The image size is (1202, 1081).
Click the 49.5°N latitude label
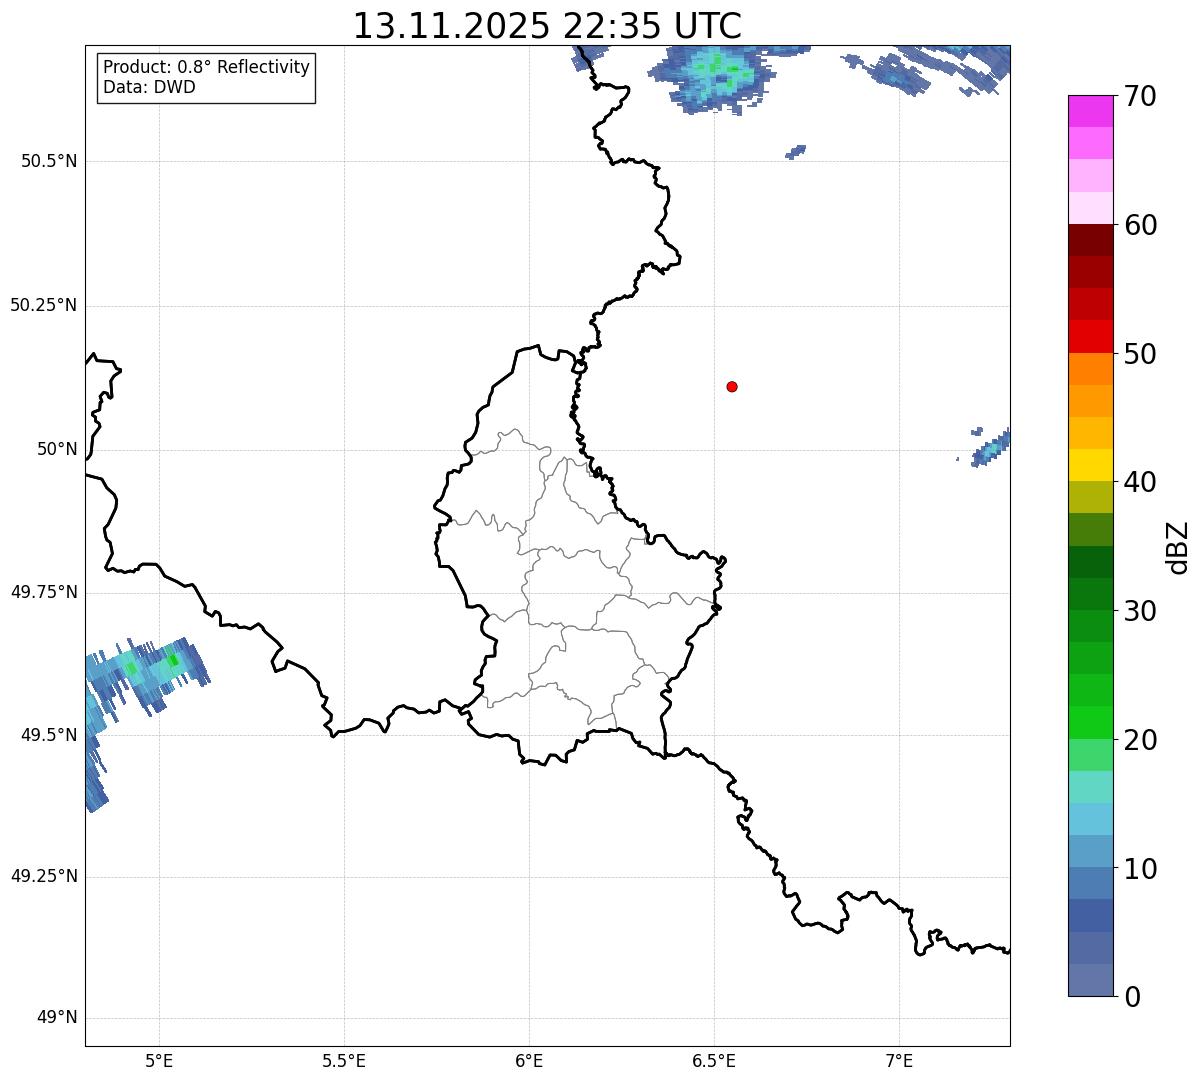tap(49, 735)
